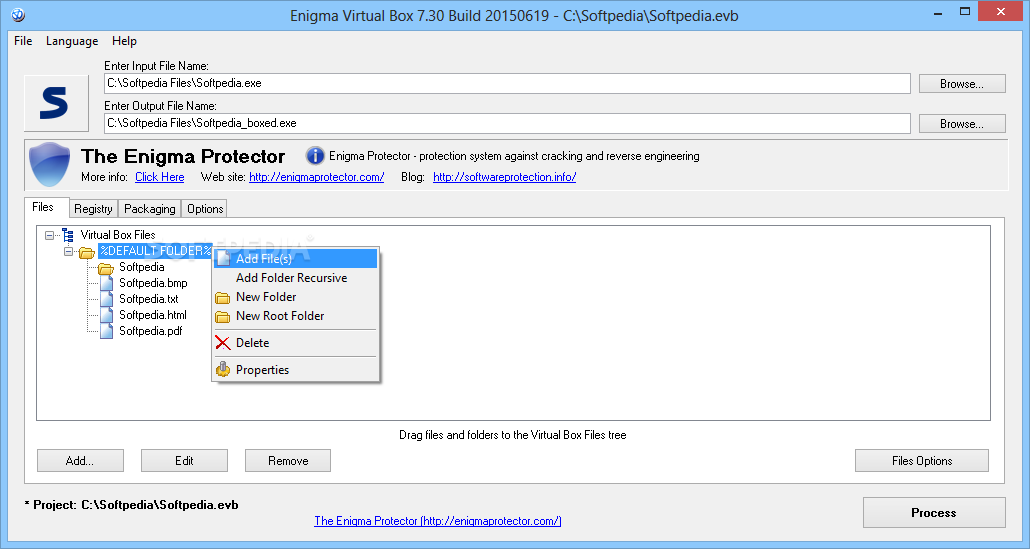Click the file icon next to Softpedia.pdf

click(x=106, y=331)
